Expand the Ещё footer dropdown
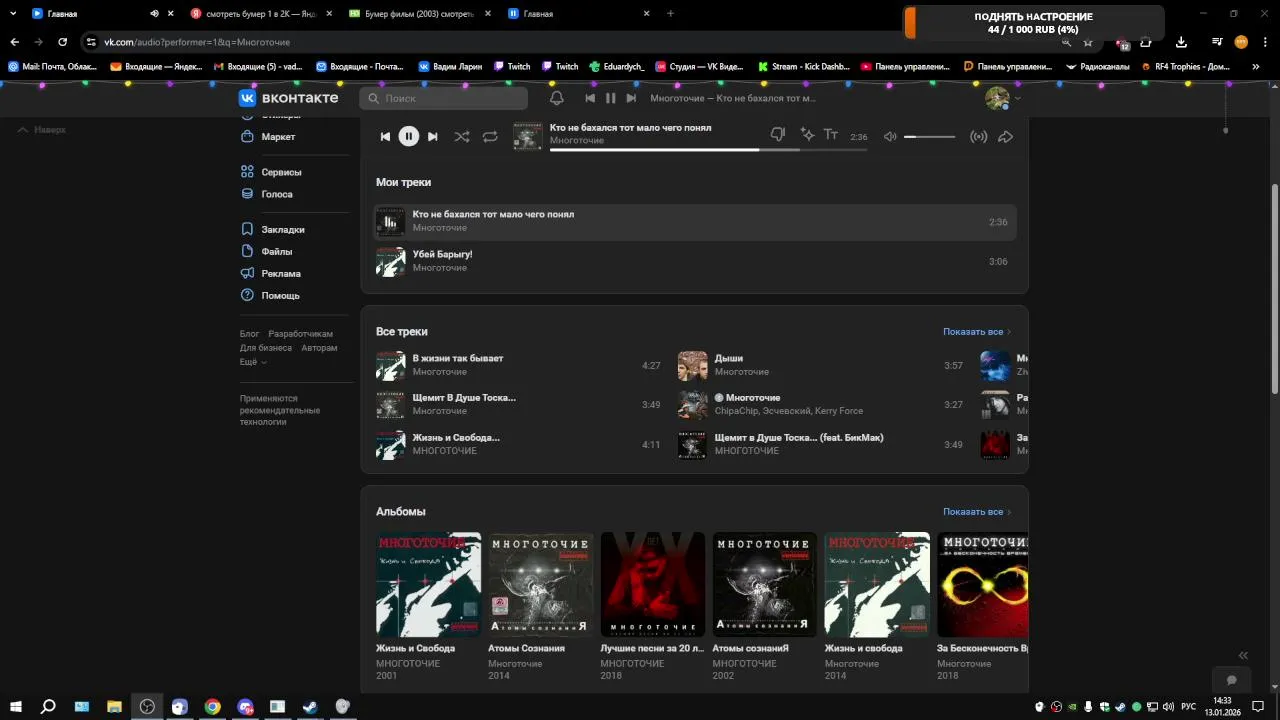 click(253, 362)
